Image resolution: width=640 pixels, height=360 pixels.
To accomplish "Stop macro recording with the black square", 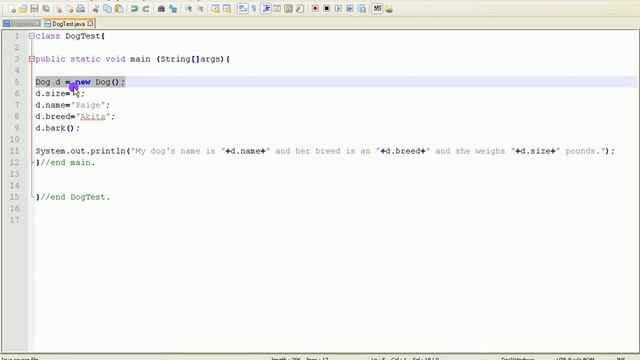I will click(327, 9).
